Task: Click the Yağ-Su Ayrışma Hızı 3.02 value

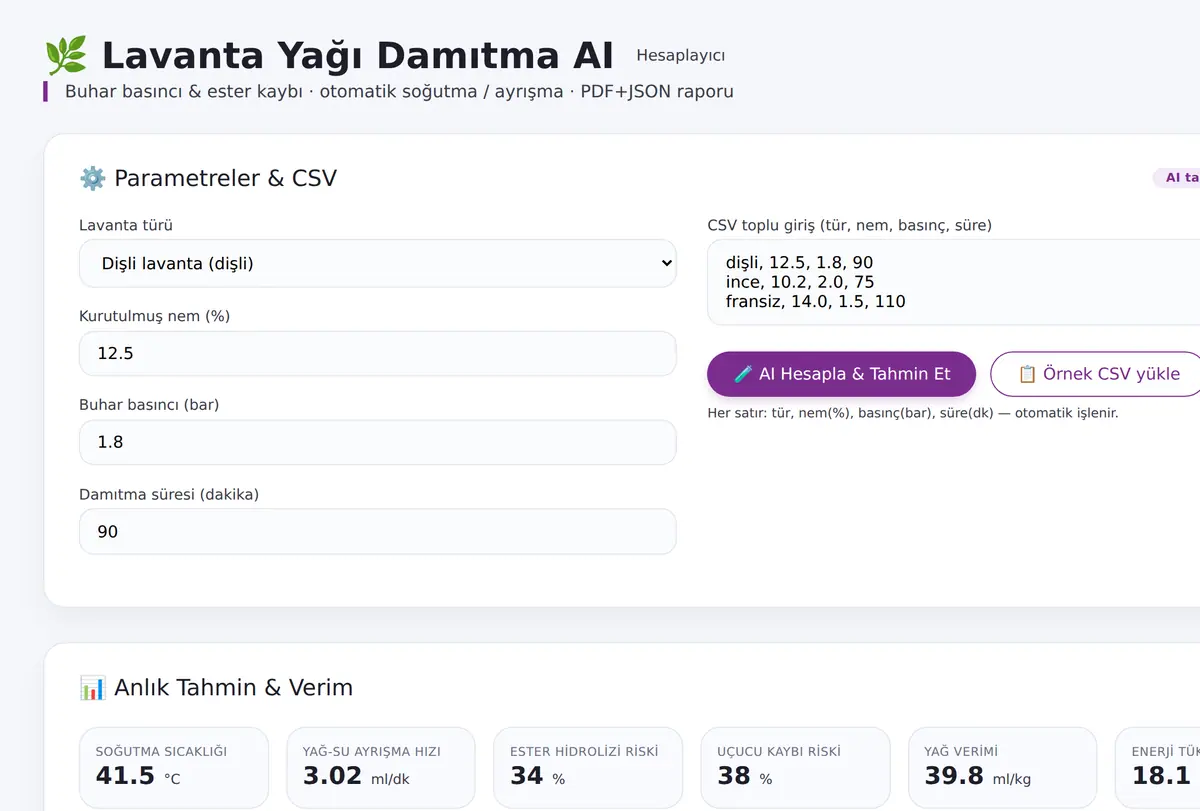Action: pos(332,775)
